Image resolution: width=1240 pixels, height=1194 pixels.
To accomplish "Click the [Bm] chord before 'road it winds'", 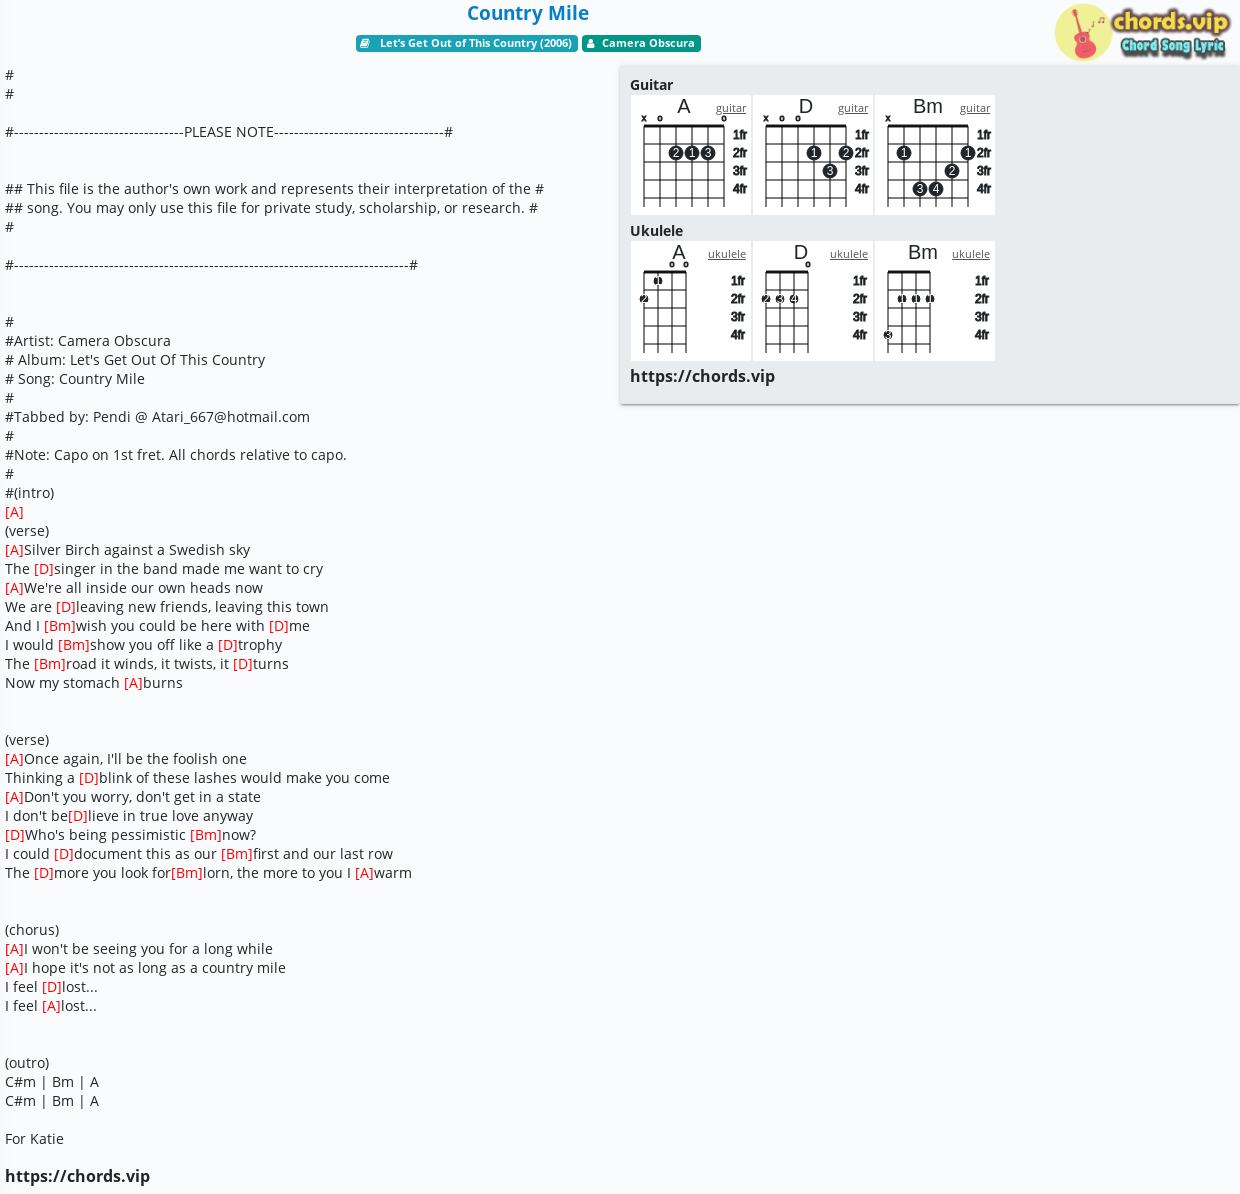I will [x=50, y=664].
